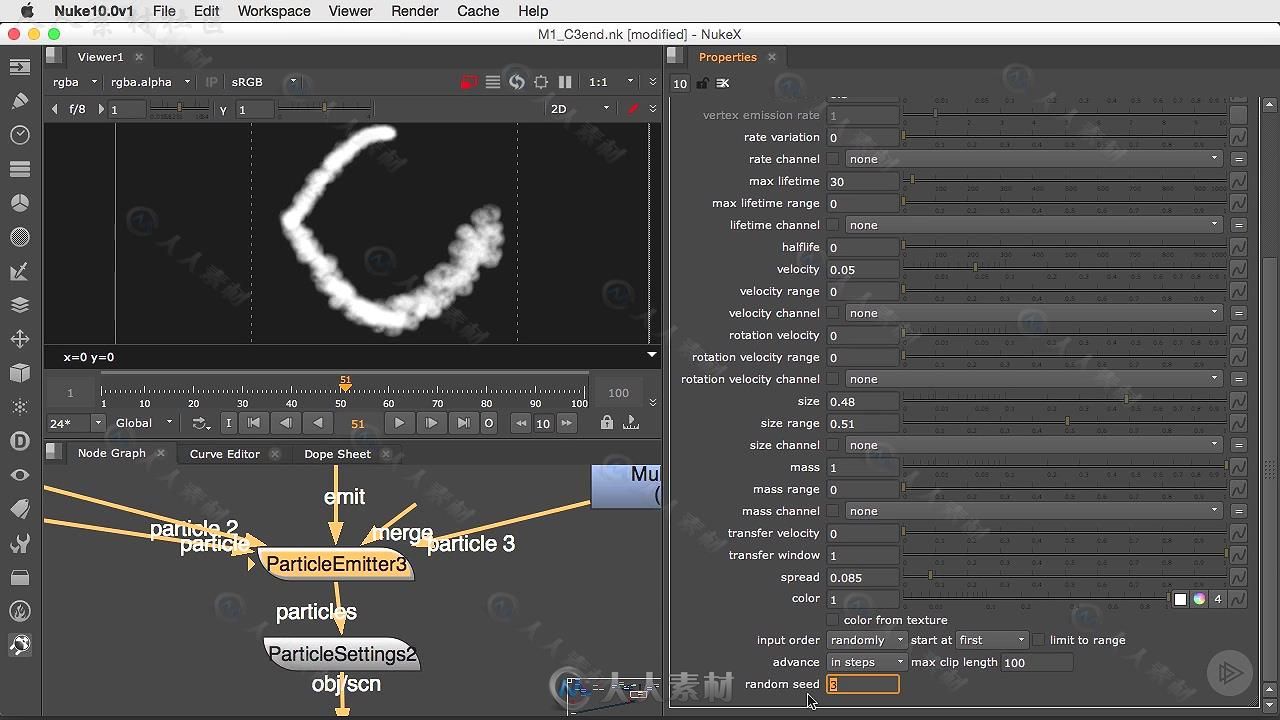Switch to the Dope Sheet tab
This screenshot has width=1280, height=720.
tap(337, 454)
